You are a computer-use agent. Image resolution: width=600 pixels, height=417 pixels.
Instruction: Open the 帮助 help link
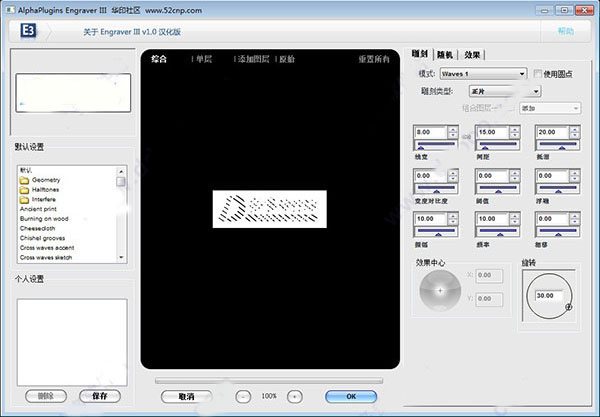566,31
